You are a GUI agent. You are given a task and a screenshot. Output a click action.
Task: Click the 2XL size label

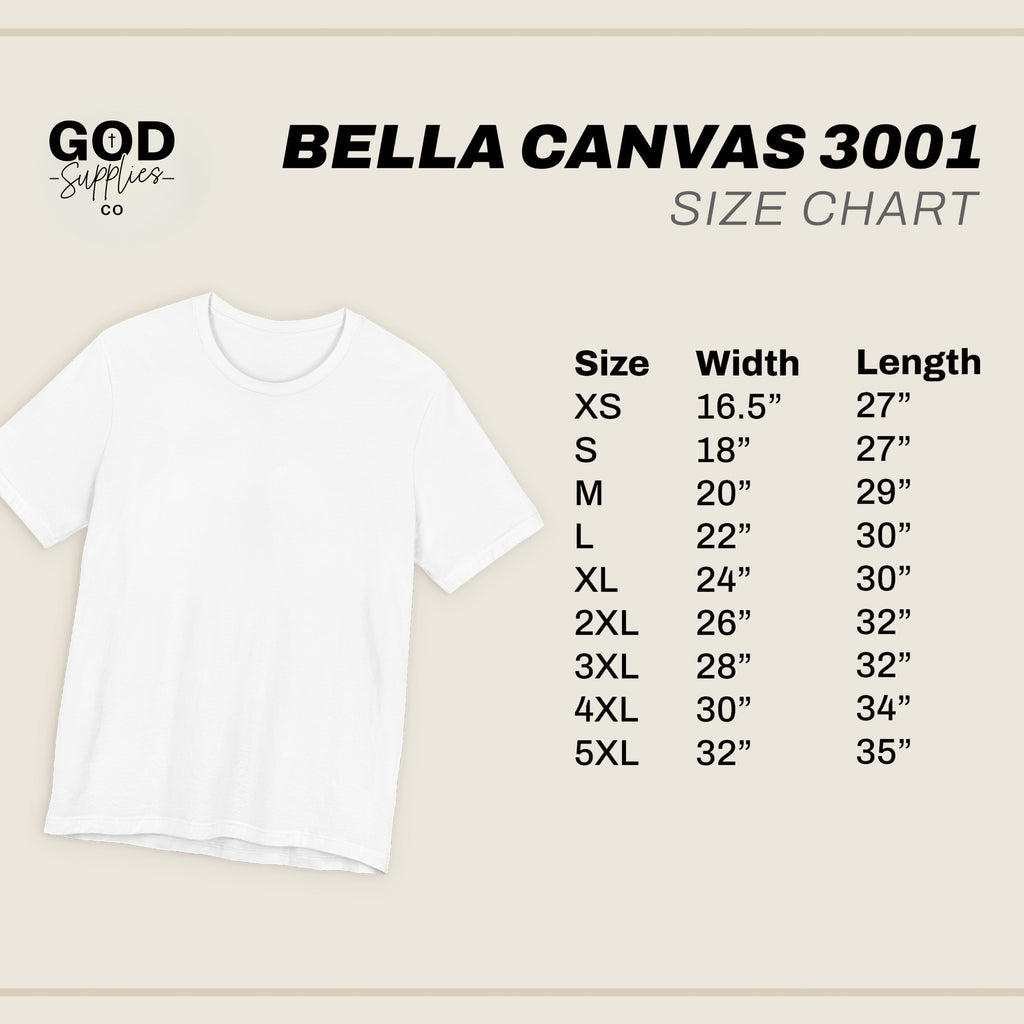click(606, 624)
